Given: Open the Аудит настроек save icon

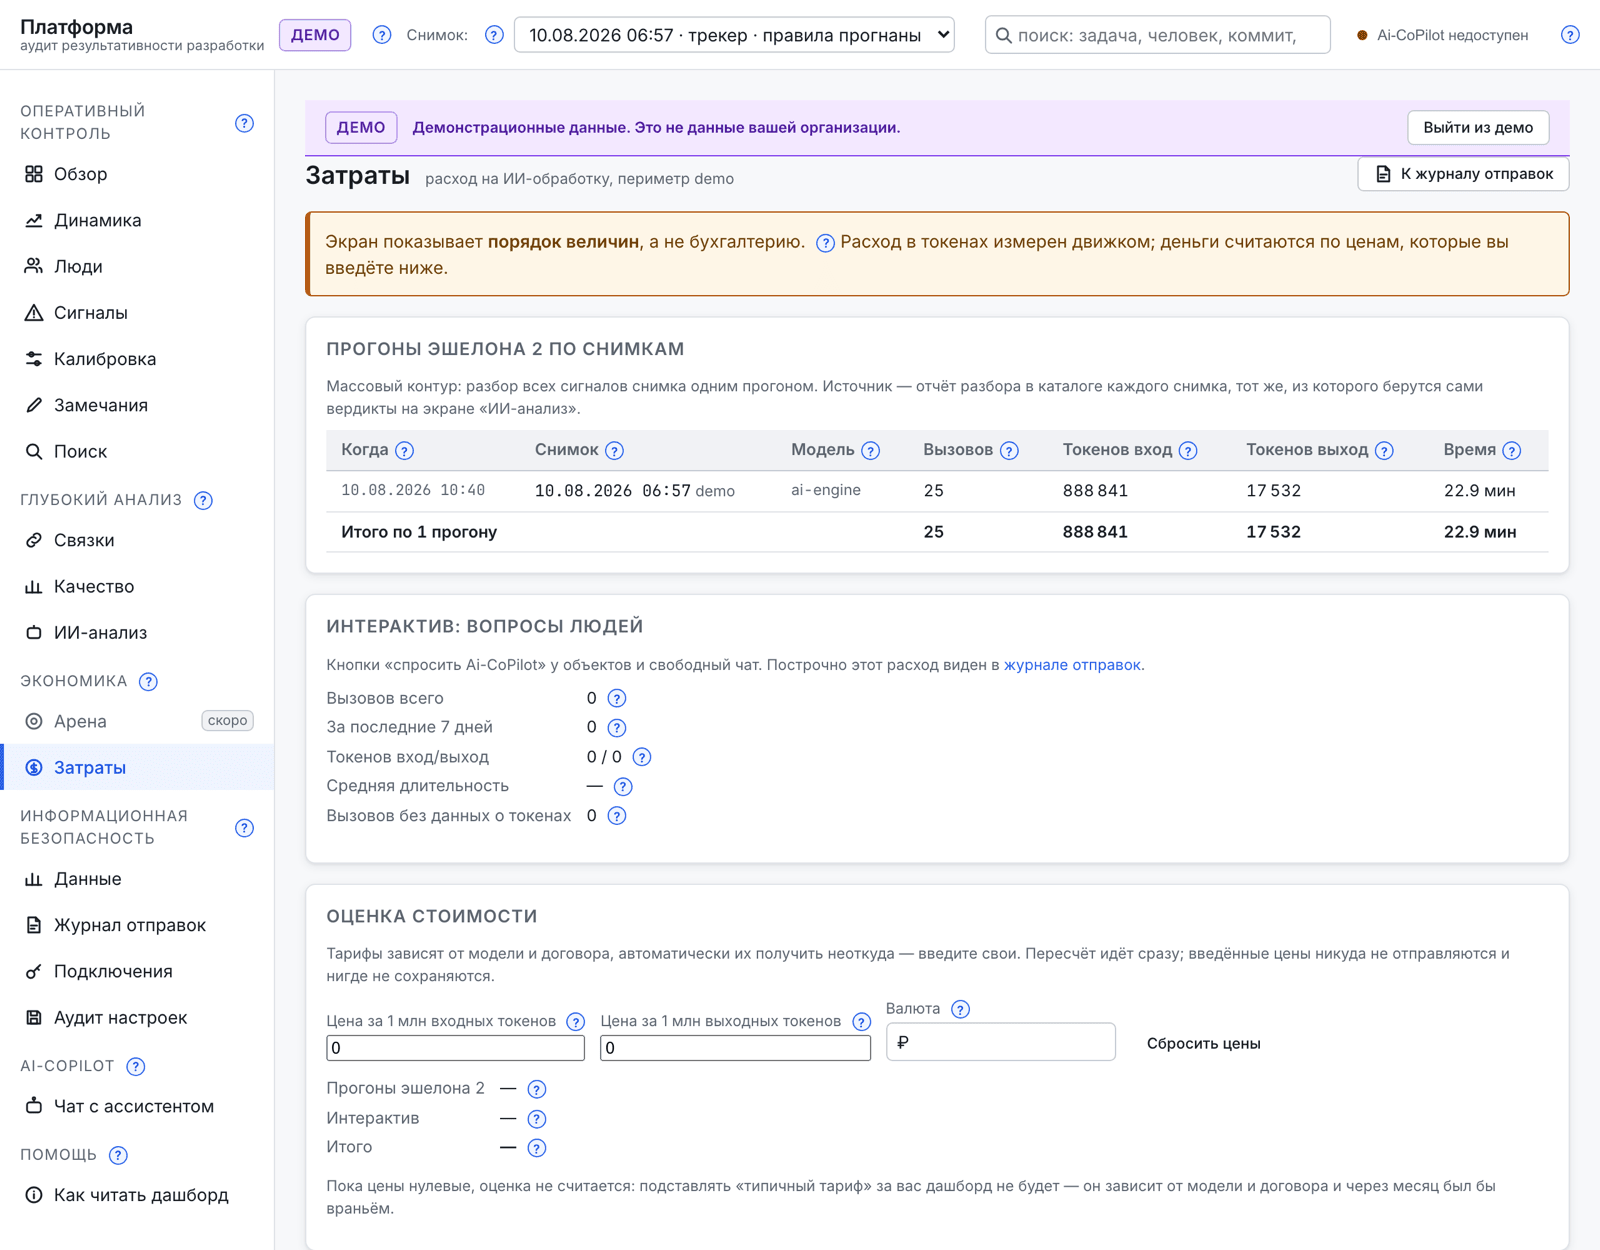Looking at the screenshot, I should click(34, 1017).
